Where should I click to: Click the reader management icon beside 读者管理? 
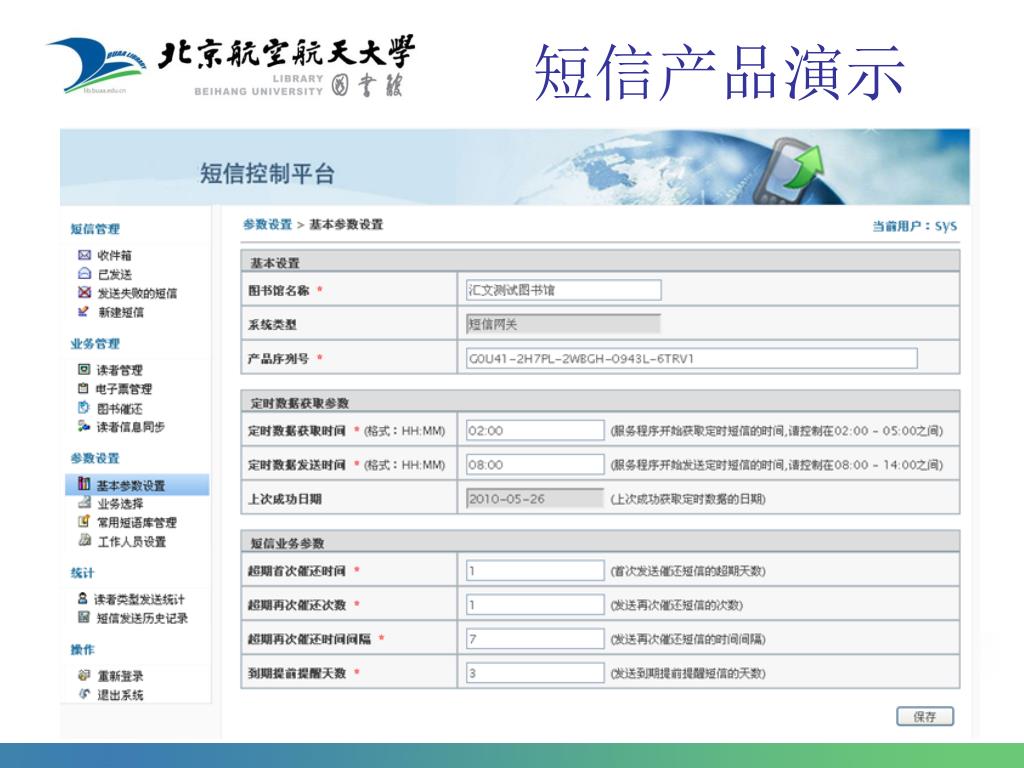coord(84,370)
